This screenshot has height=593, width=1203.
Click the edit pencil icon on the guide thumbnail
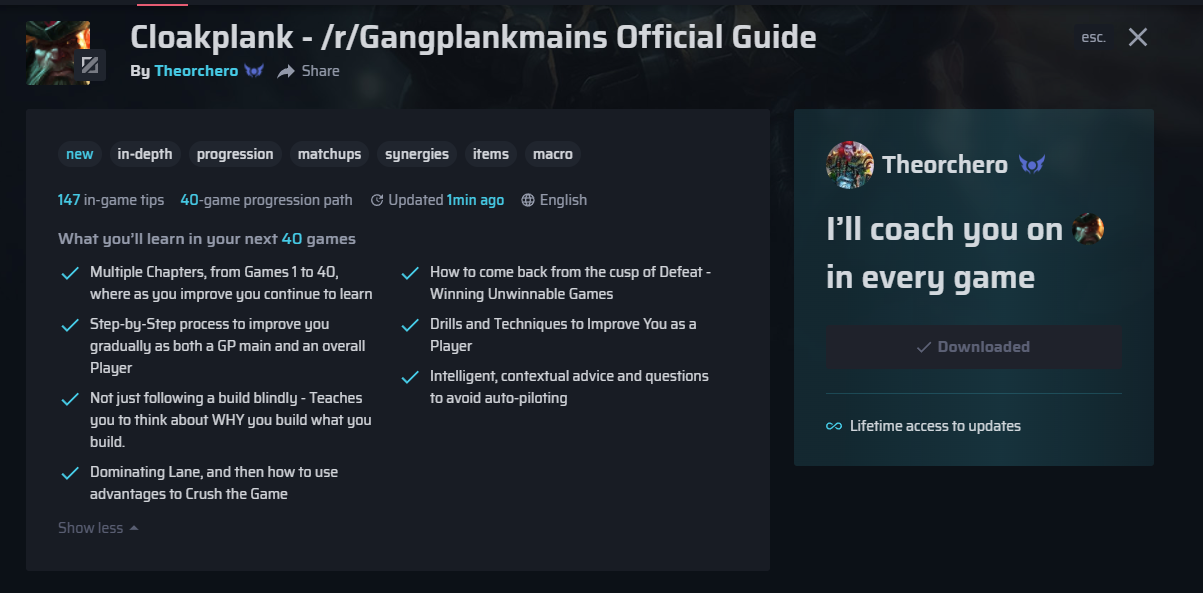(91, 66)
